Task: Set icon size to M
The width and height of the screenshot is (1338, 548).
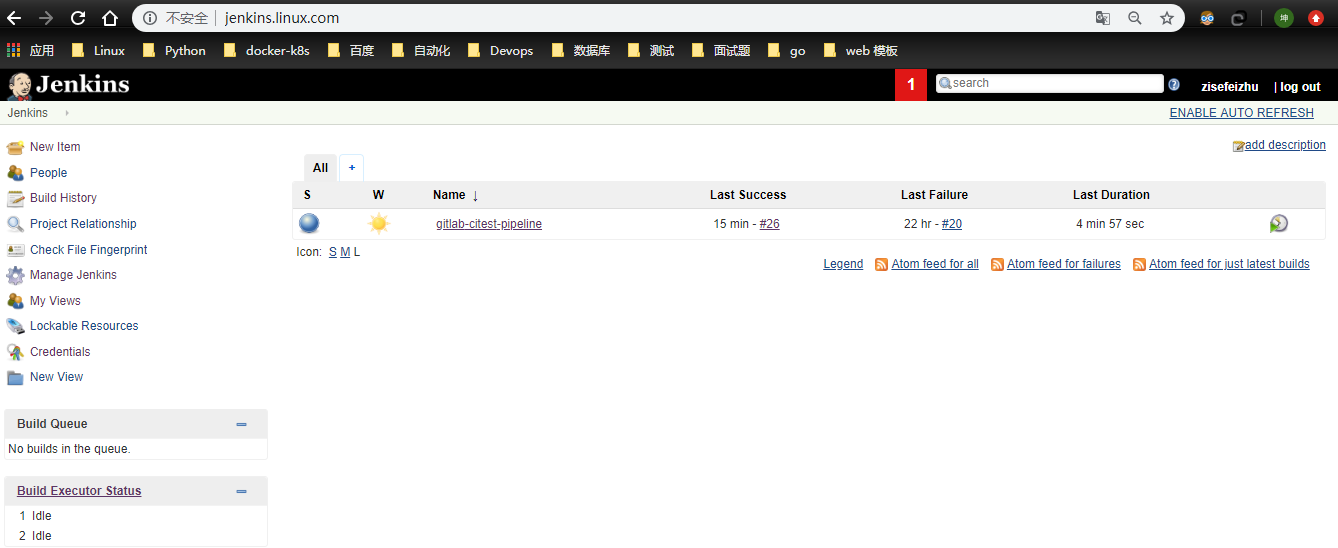Action: tap(345, 252)
